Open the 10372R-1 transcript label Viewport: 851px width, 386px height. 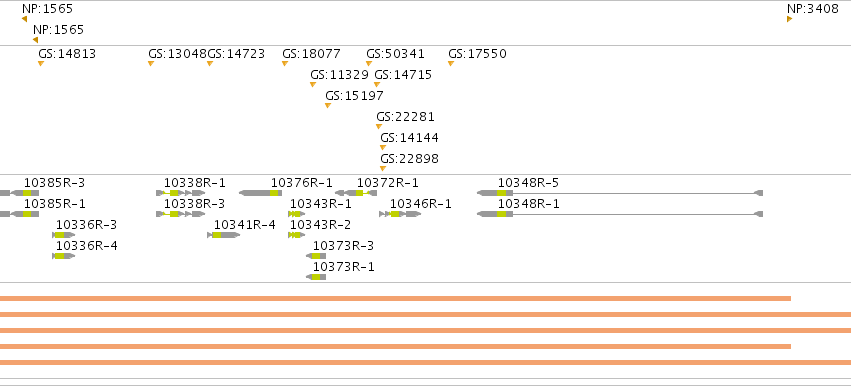(388, 183)
